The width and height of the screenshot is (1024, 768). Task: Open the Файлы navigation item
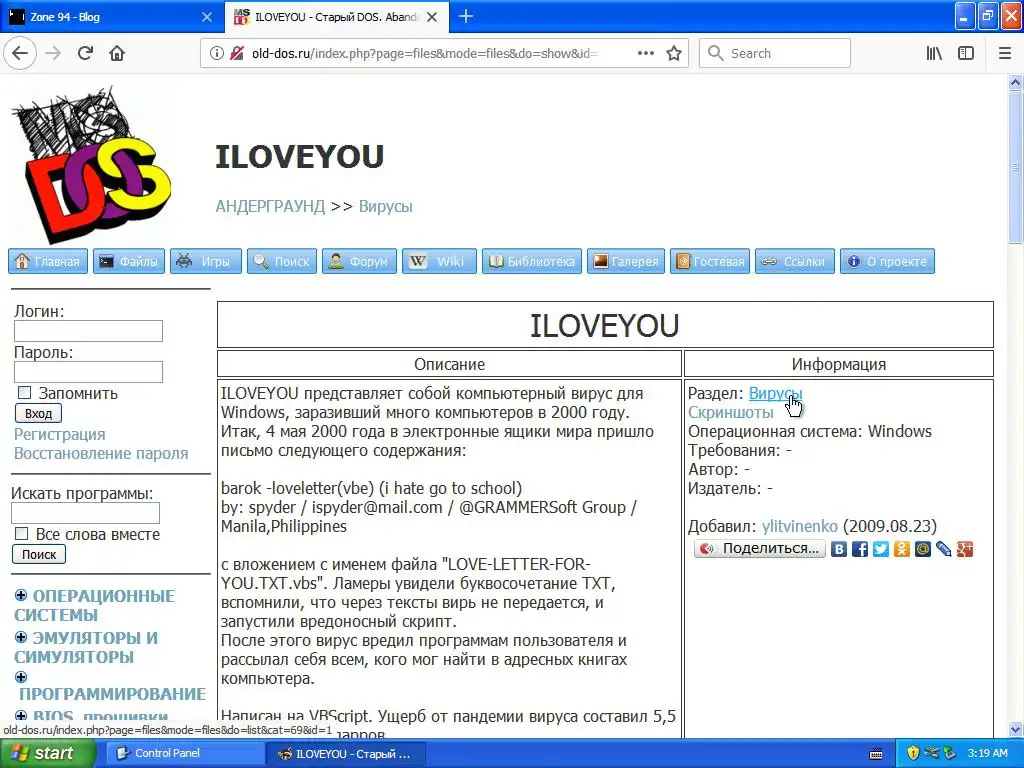[x=129, y=261]
